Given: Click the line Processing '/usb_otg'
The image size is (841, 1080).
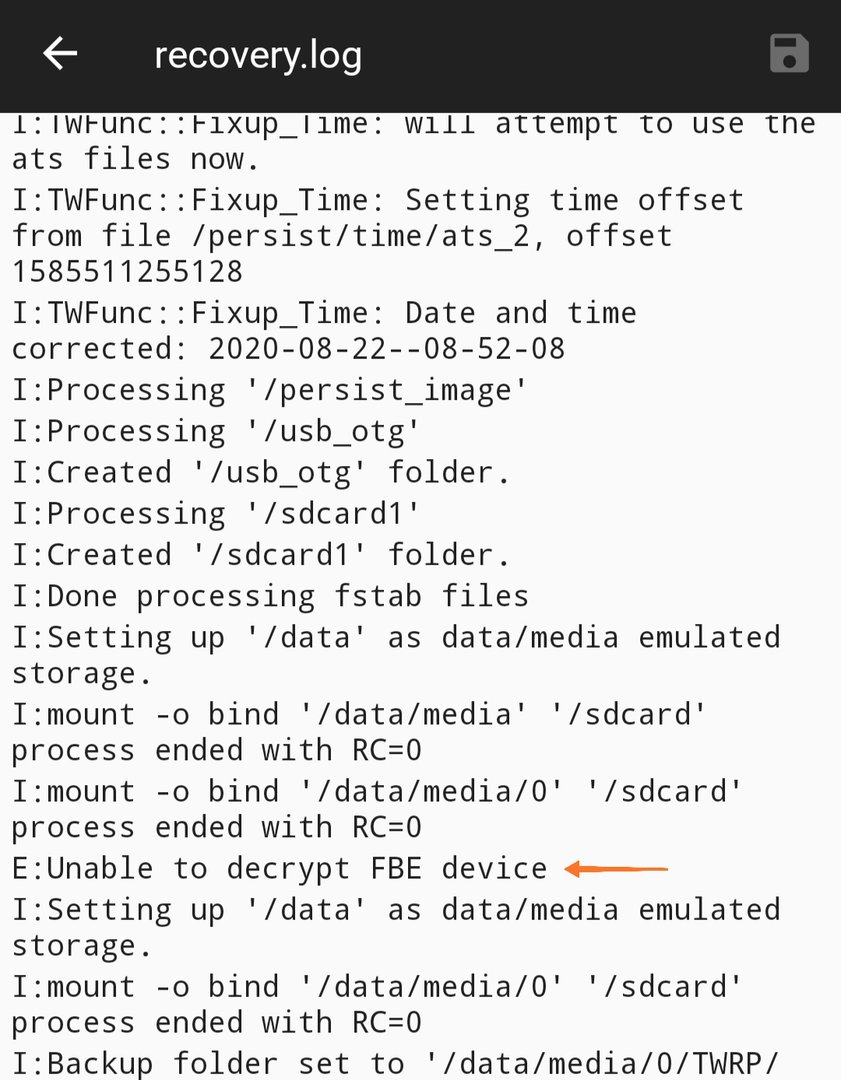Looking at the screenshot, I should [x=216, y=432].
